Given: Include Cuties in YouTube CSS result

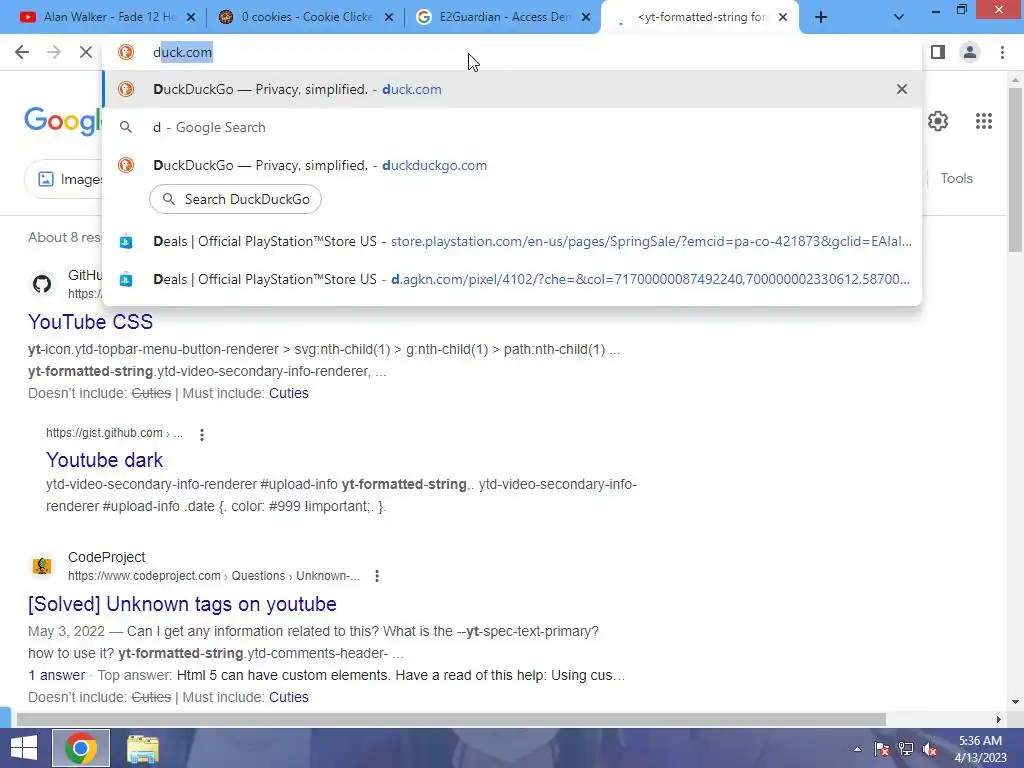Looking at the screenshot, I should [x=289, y=393].
